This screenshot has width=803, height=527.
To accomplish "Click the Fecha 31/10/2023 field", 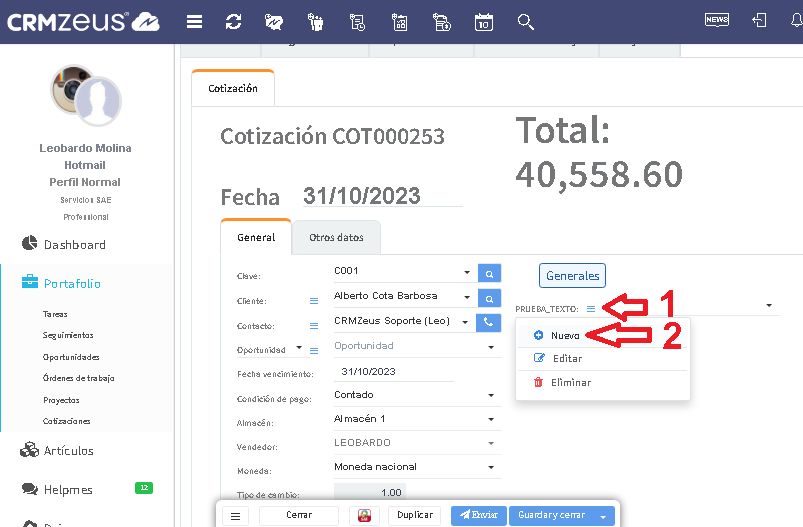I will (382, 196).
